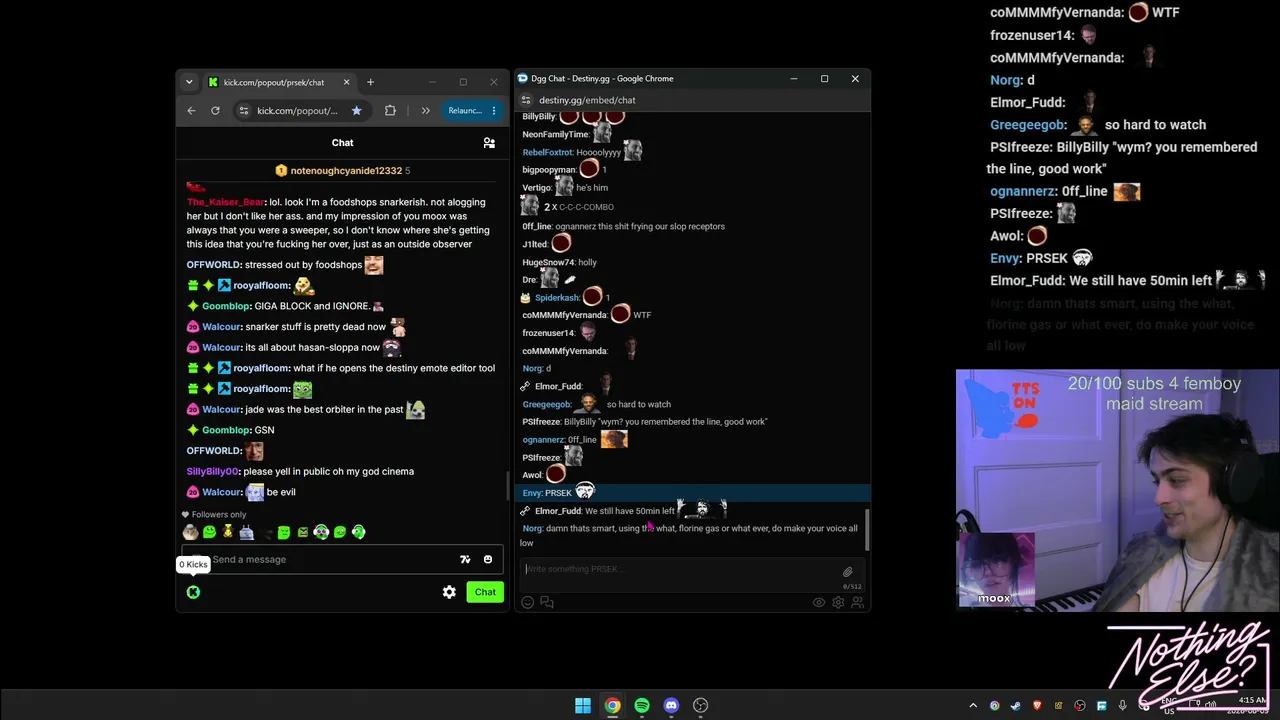Click username RebelFoxtrot in Dgg chat
Screen dimensions: 1280x720
pos(547,152)
